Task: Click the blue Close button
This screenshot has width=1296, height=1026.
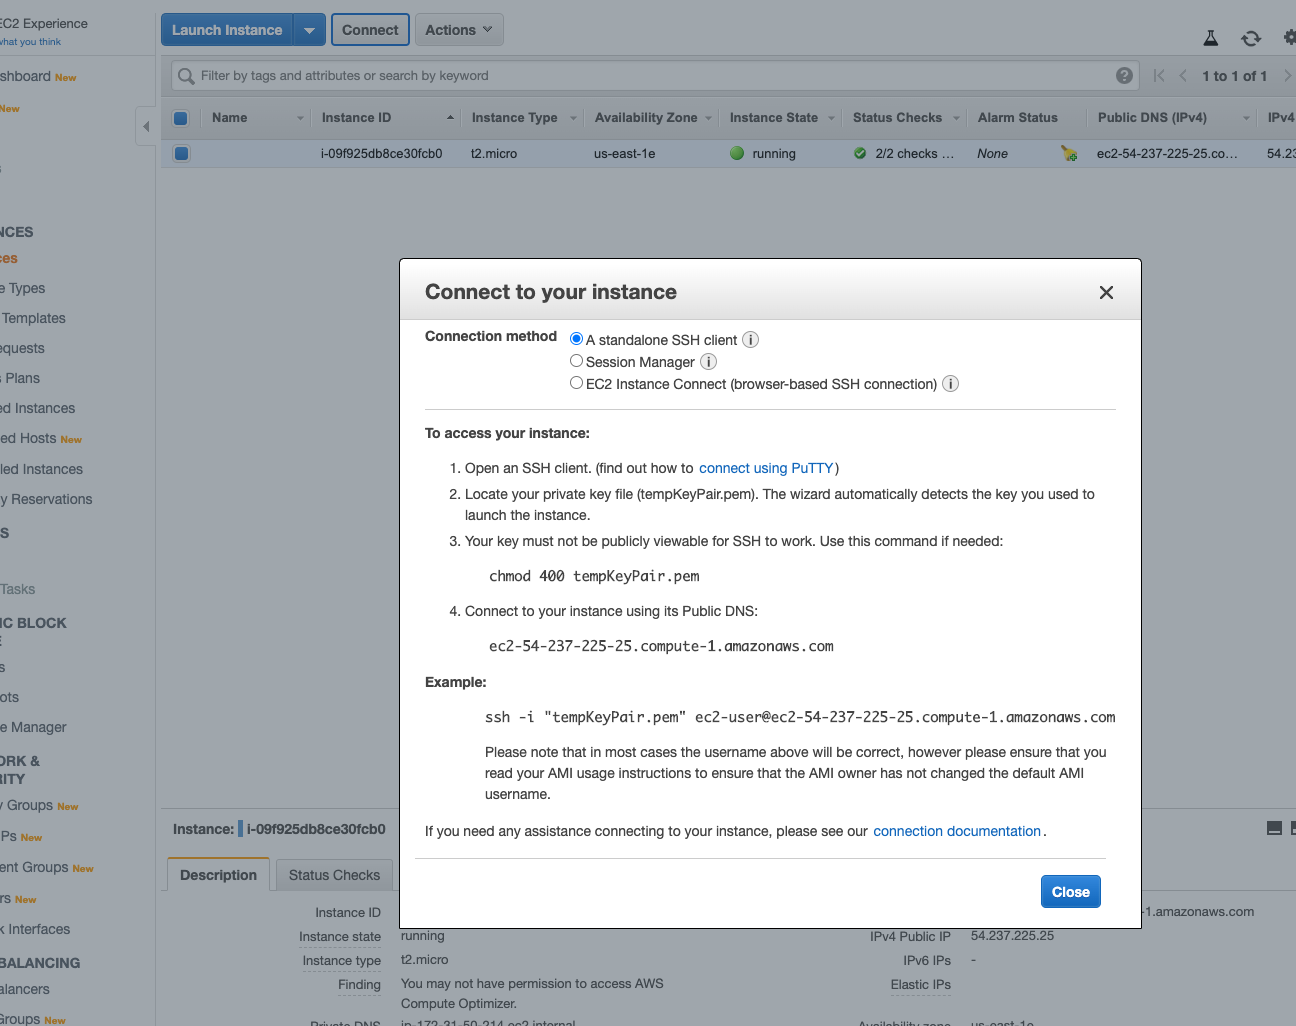Action: click(1070, 892)
